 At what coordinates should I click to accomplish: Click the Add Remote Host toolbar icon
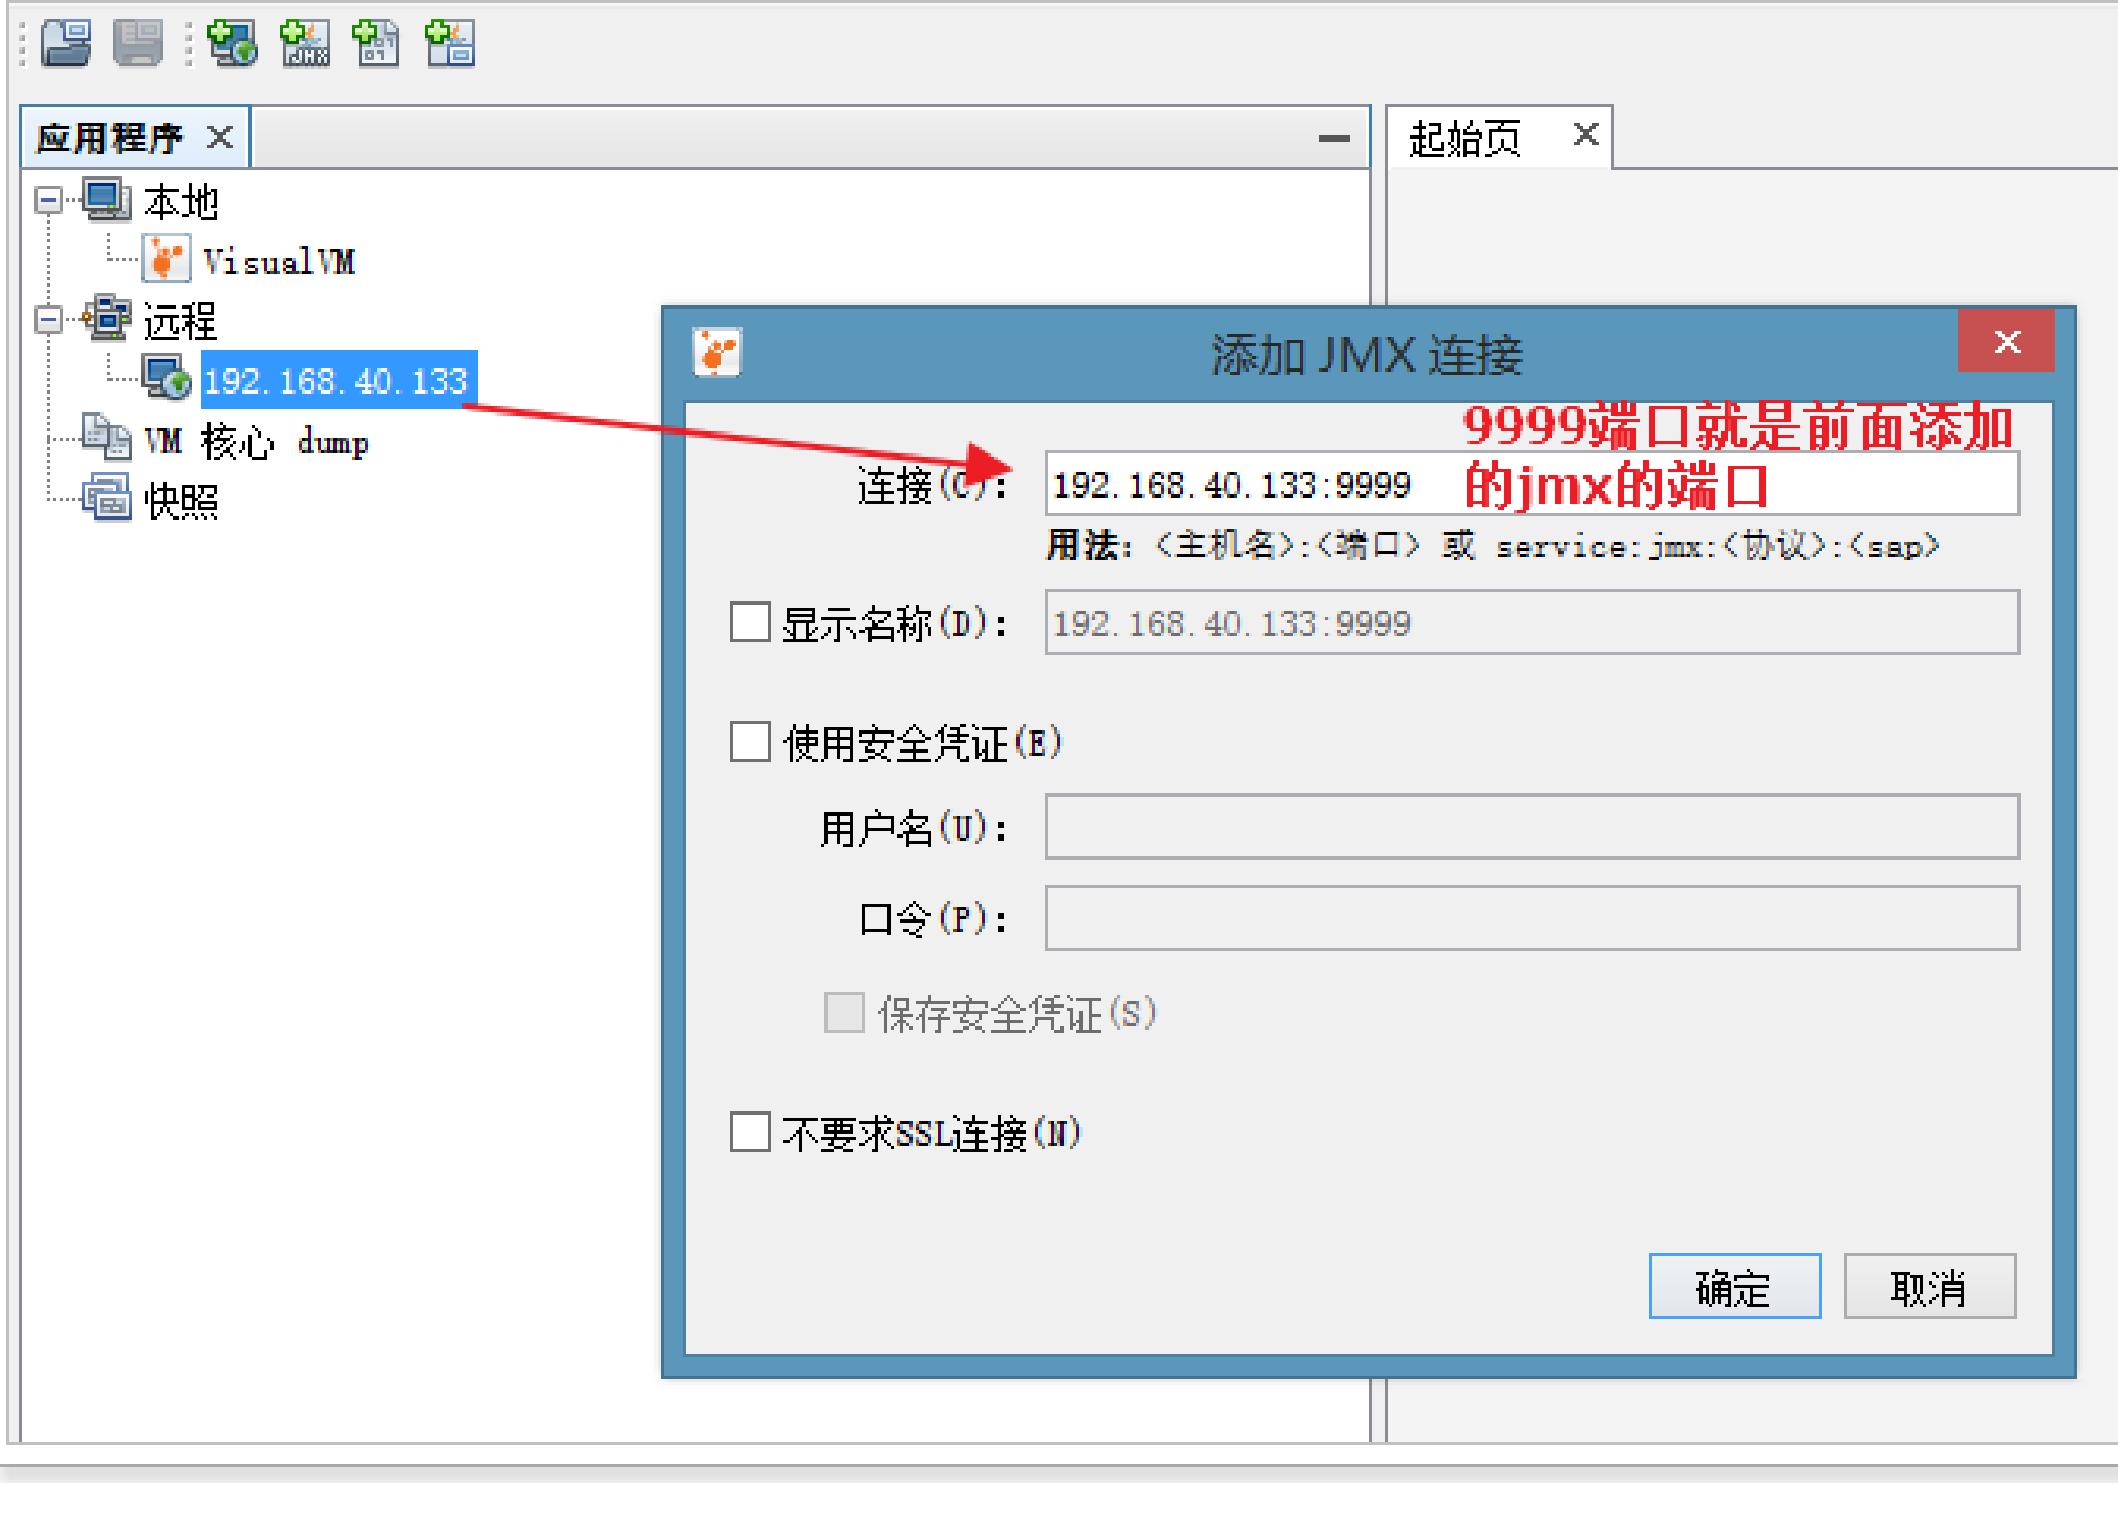pyautogui.click(x=232, y=44)
